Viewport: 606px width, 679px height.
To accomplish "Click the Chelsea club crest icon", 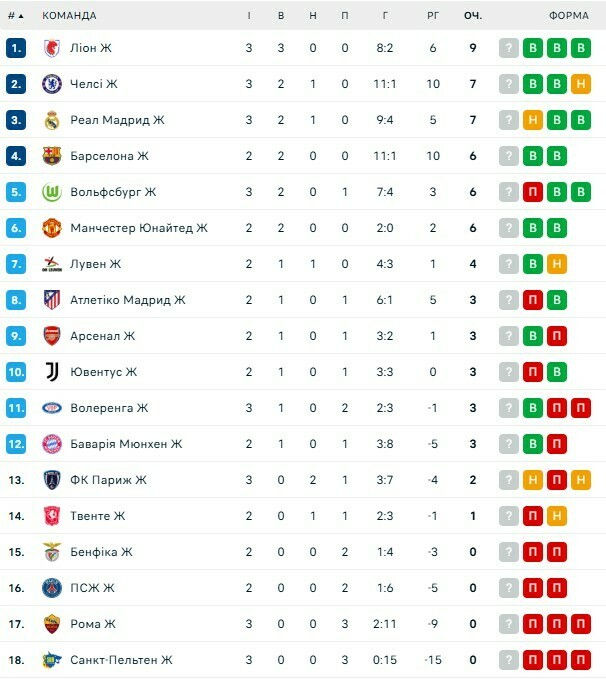I will click(52, 84).
